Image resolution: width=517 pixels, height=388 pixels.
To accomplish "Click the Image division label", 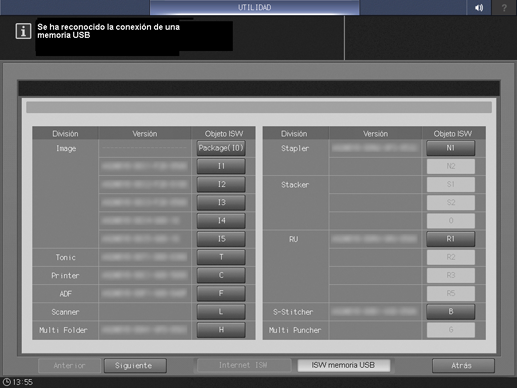I will pos(66,149).
